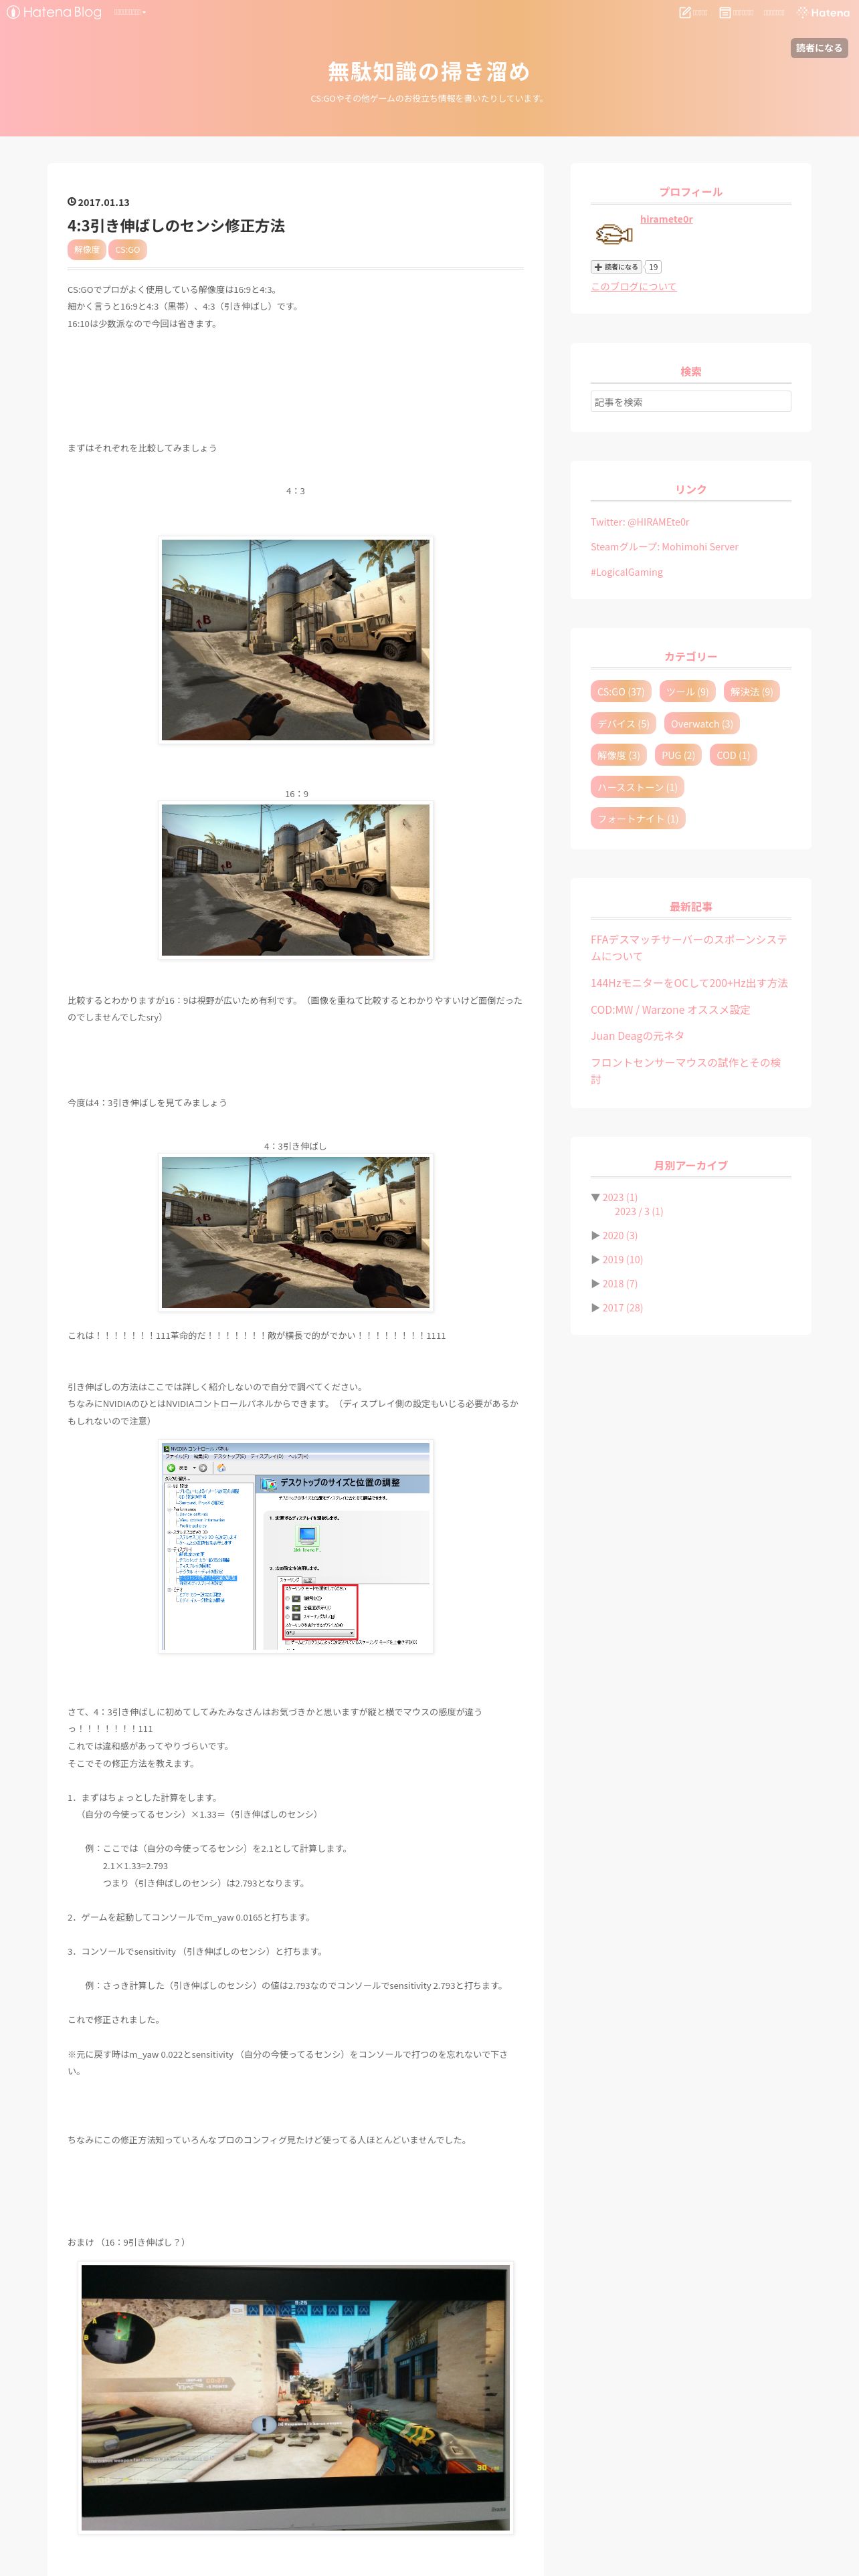The height and width of the screenshot is (2576, 859).
Task: Expand the 2018 archive triangle
Action: (595, 1283)
